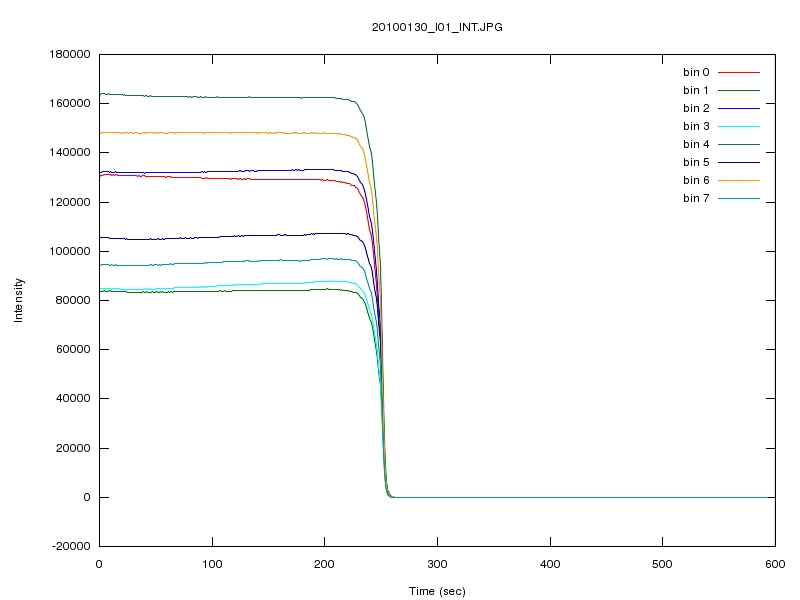Click the 600 x-axis tick label
The image size is (800, 600).
(x=775, y=564)
